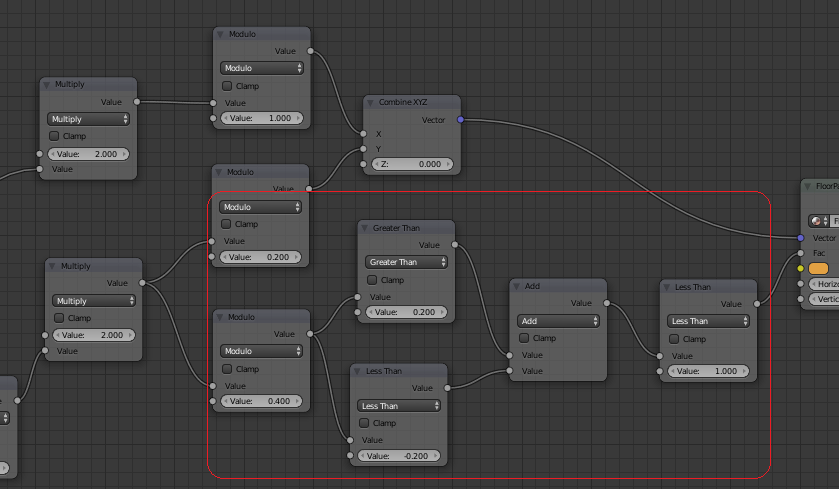Image resolution: width=839 pixels, height=489 pixels.
Task: Click the labeled Value input socket on Less Than 1.000 node
Action: pyautogui.click(x=660, y=356)
